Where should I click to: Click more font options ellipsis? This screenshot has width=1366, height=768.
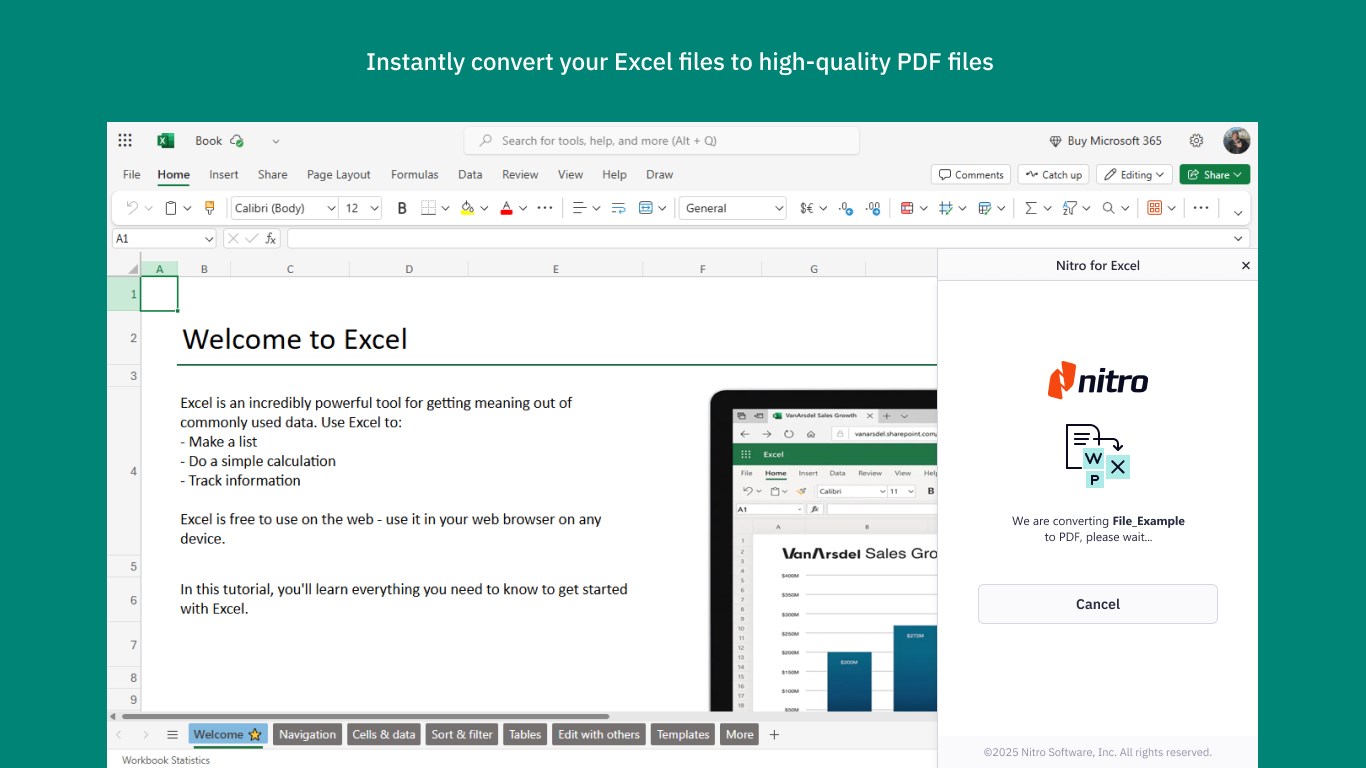[x=544, y=208]
